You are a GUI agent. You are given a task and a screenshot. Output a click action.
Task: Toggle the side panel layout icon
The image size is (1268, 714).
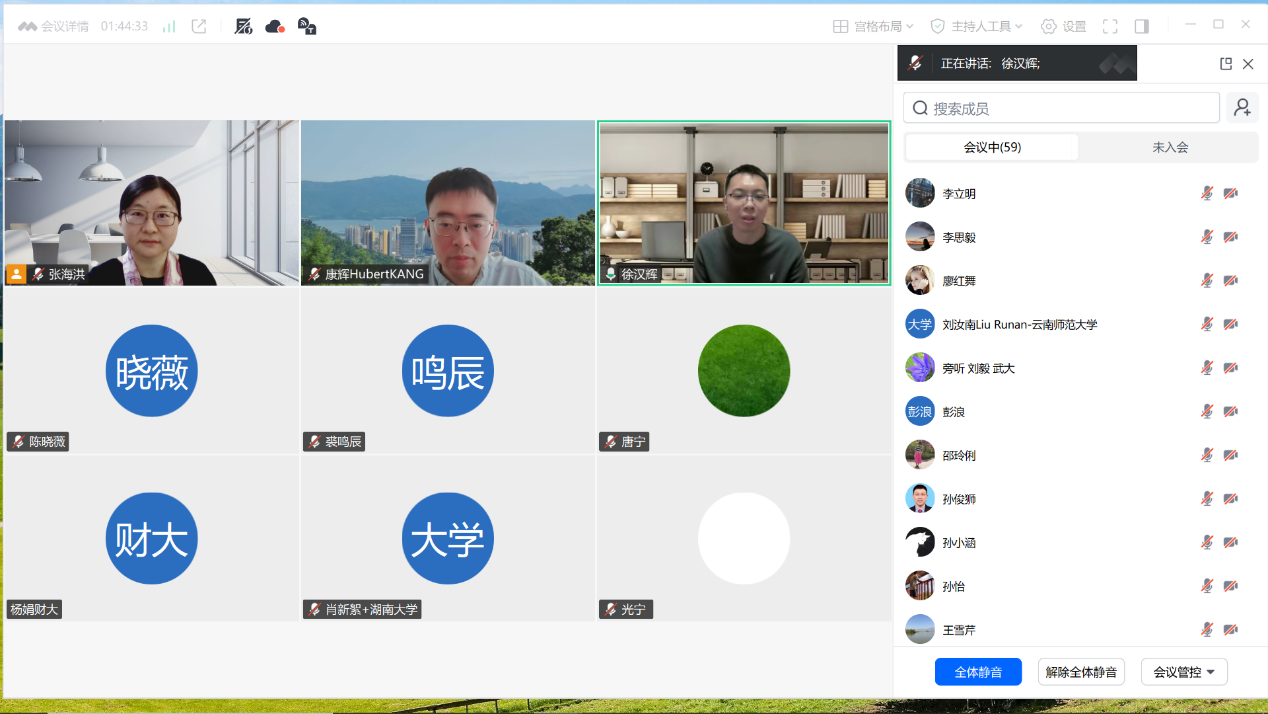tap(1141, 26)
